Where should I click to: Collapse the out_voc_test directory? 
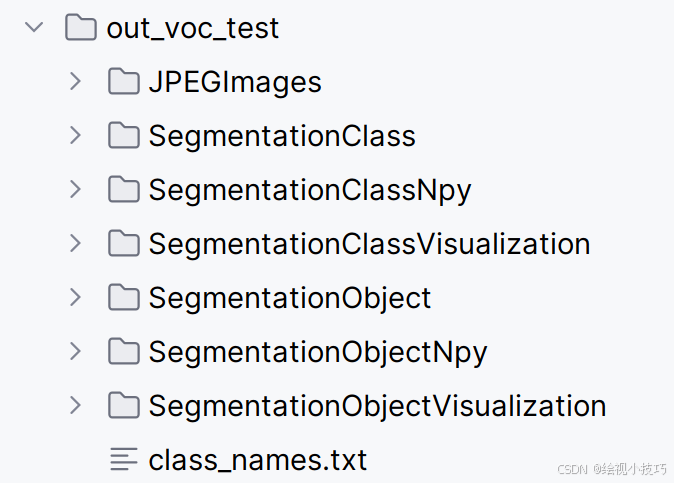[x=34, y=27]
